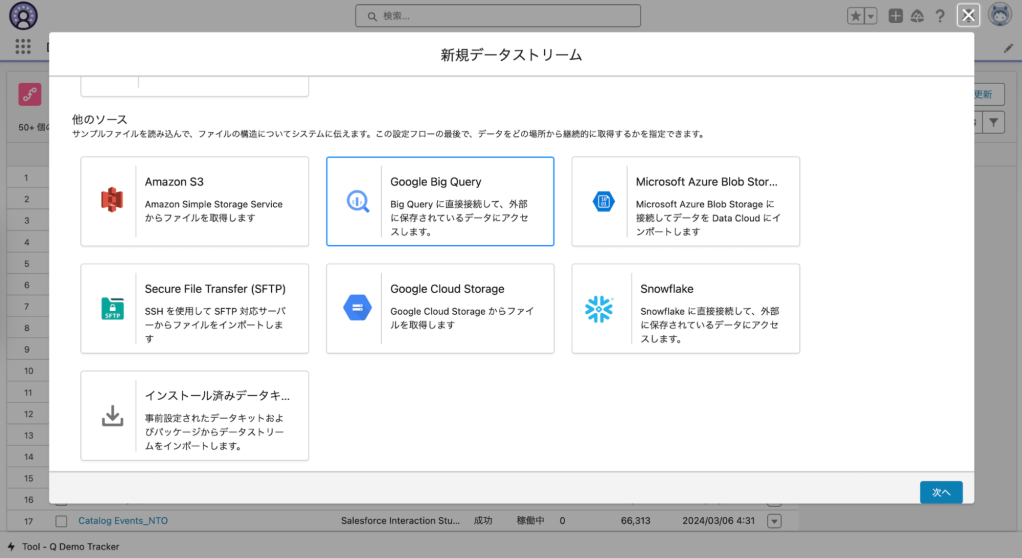This screenshot has height=559, width=1022.
Task: Expand the favorites list dropdown arrow
Action: 871,16
